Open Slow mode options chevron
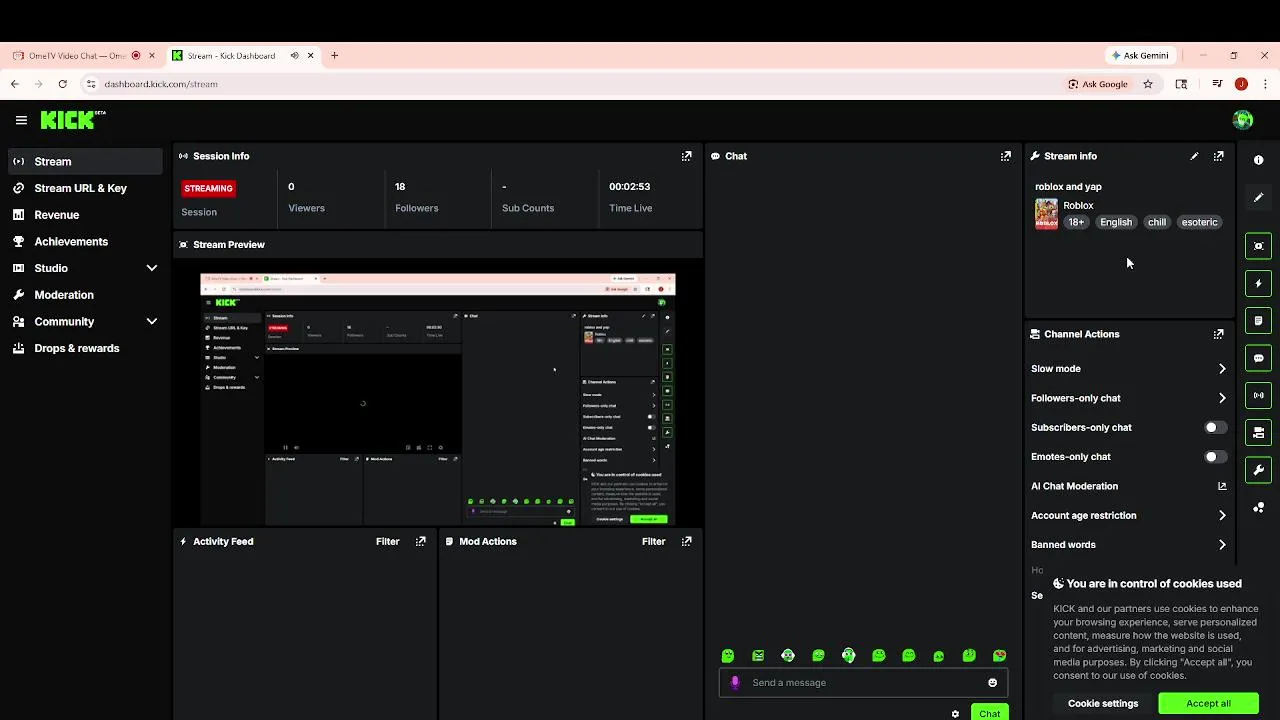The image size is (1280, 720). (1222, 369)
